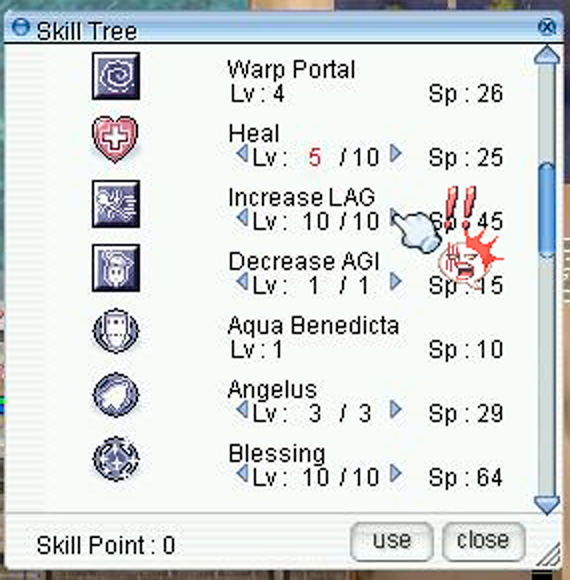
Task: Click the blue scrollbar thumb
Action: [547, 209]
